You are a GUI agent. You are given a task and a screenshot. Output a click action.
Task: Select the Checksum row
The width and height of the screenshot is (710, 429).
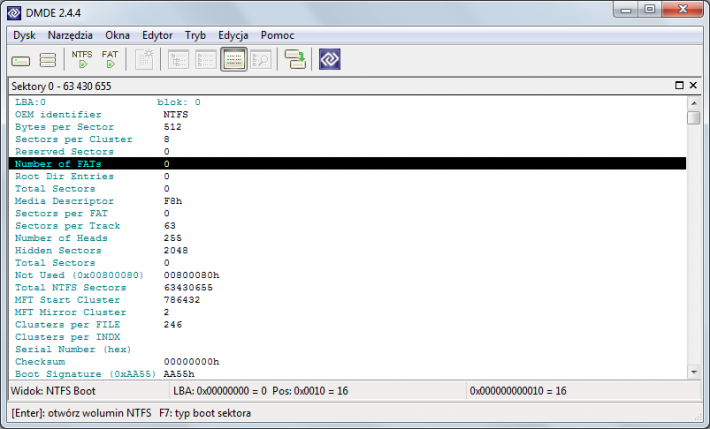pos(347,362)
